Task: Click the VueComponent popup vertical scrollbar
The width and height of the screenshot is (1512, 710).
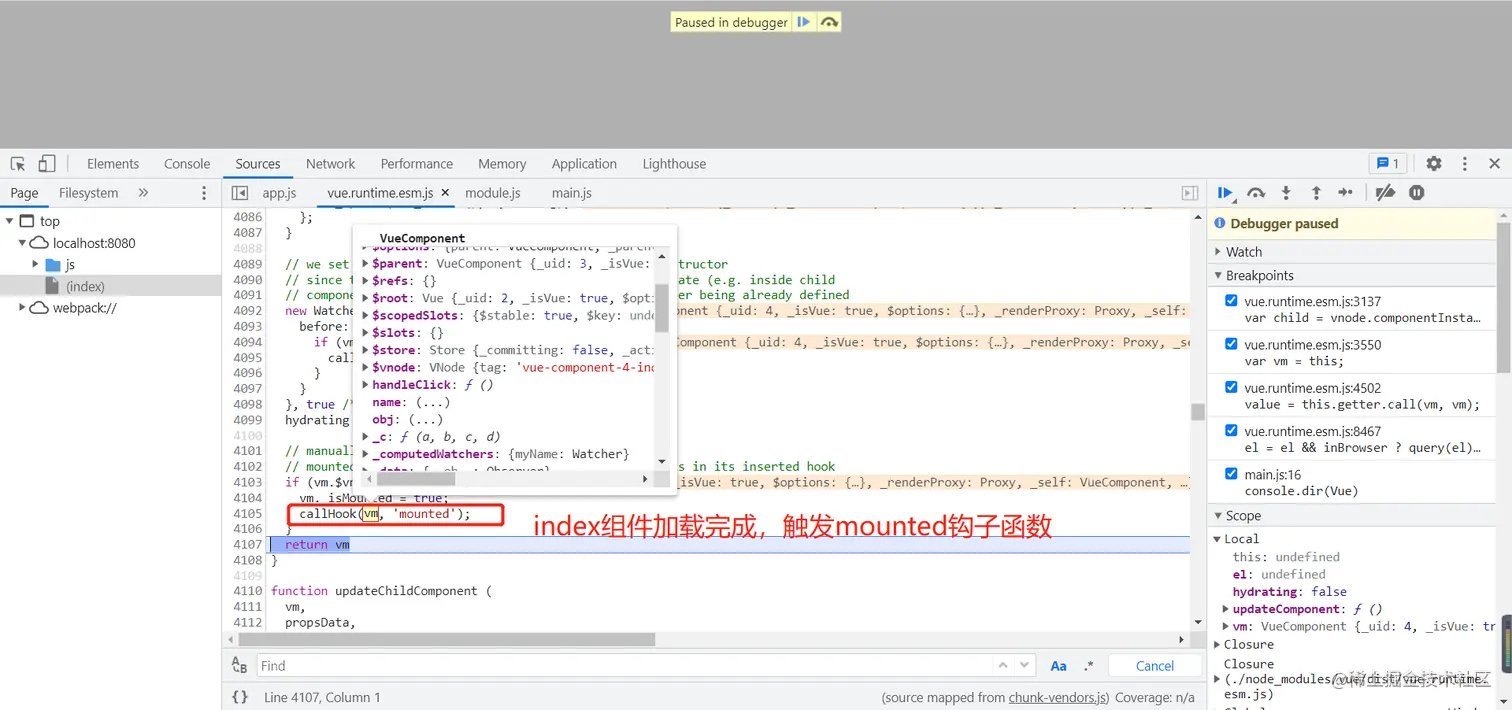Action: (x=661, y=308)
